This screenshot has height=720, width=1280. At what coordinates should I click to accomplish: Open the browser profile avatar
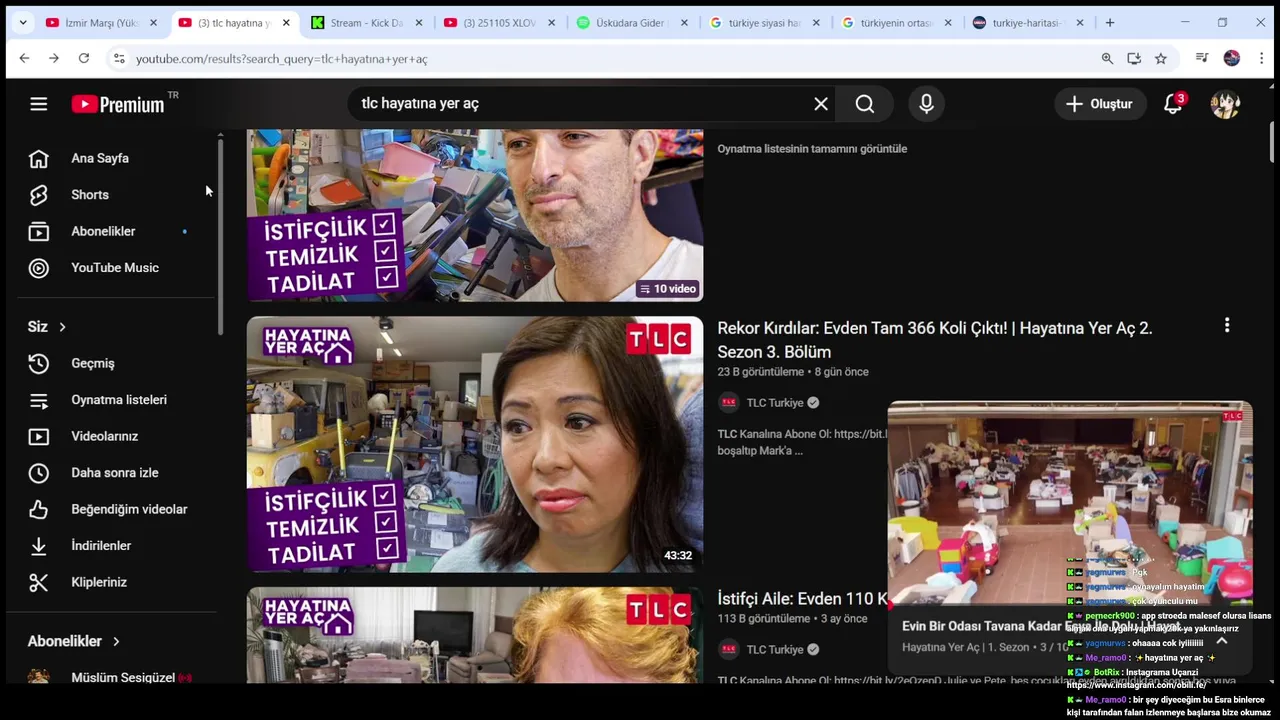[x=1232, y=59]
